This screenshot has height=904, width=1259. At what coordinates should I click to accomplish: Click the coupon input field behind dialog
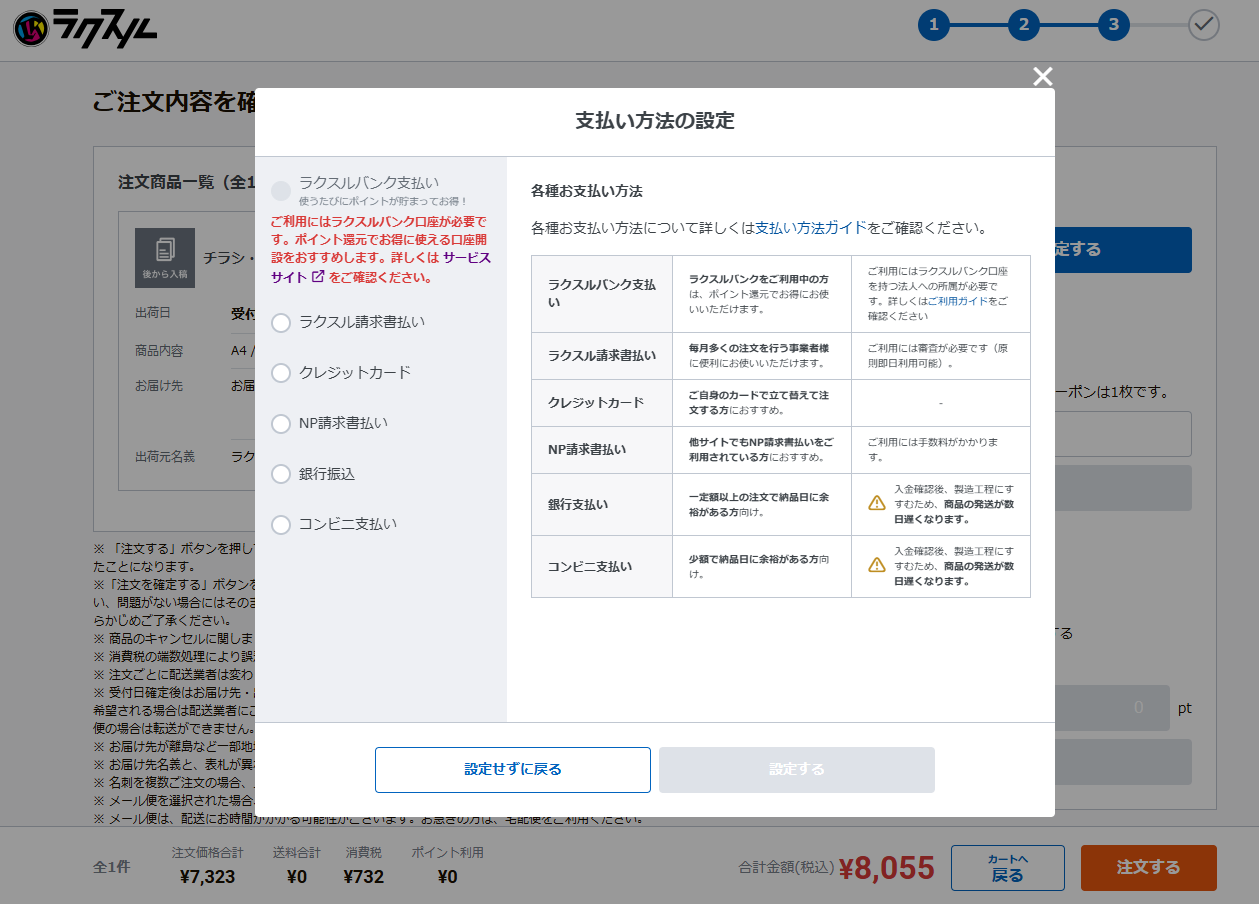click(1123, 434)
